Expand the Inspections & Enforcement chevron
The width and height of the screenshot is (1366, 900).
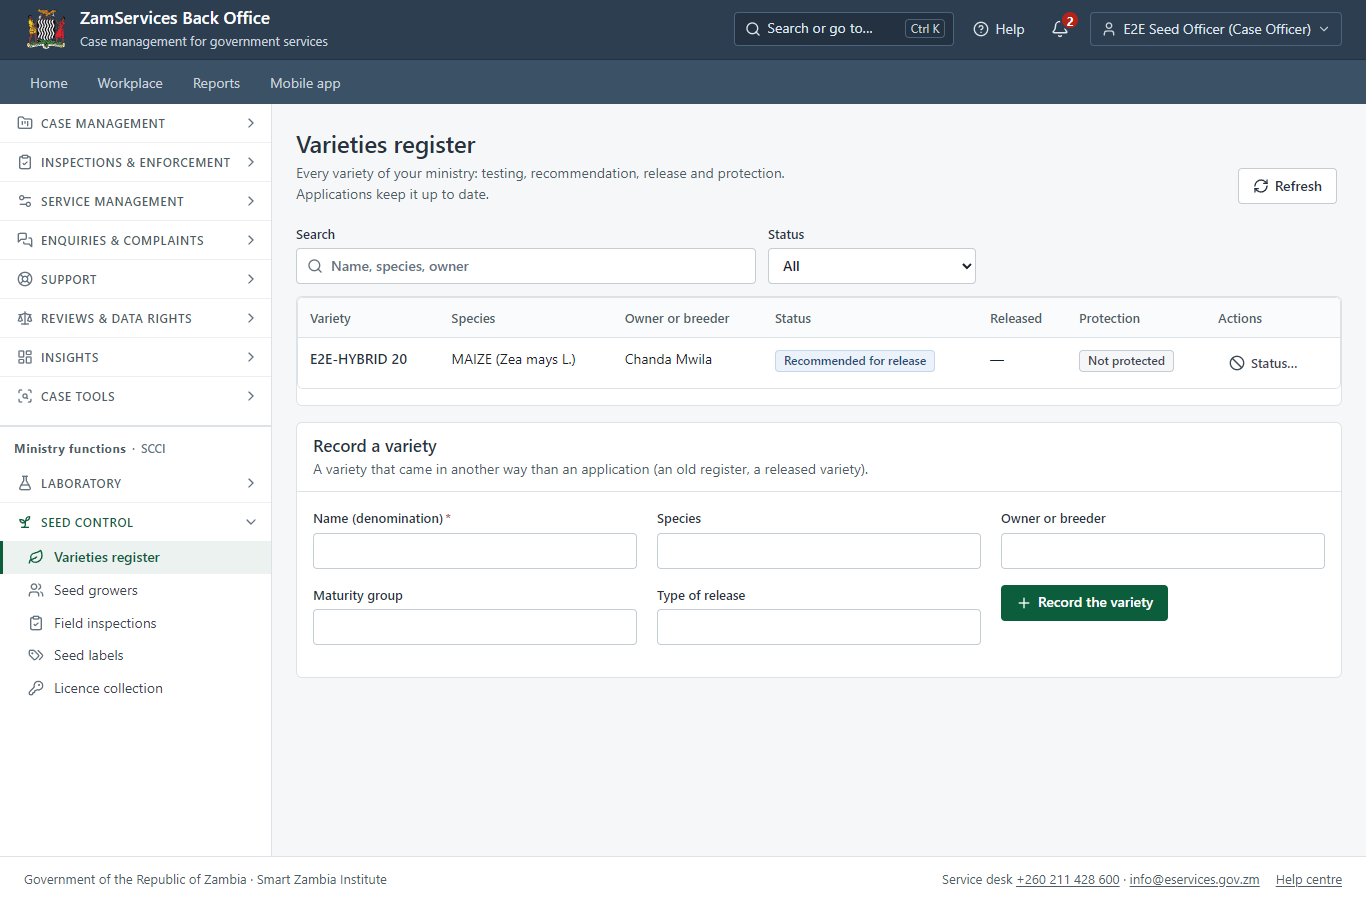(251, 162)
